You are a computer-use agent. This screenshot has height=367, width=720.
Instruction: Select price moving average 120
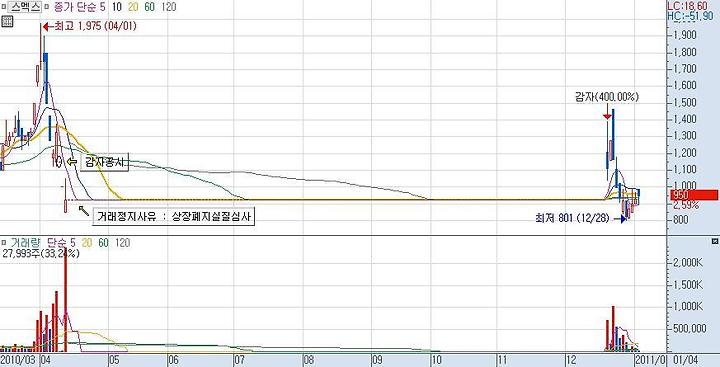click(168, 7)
